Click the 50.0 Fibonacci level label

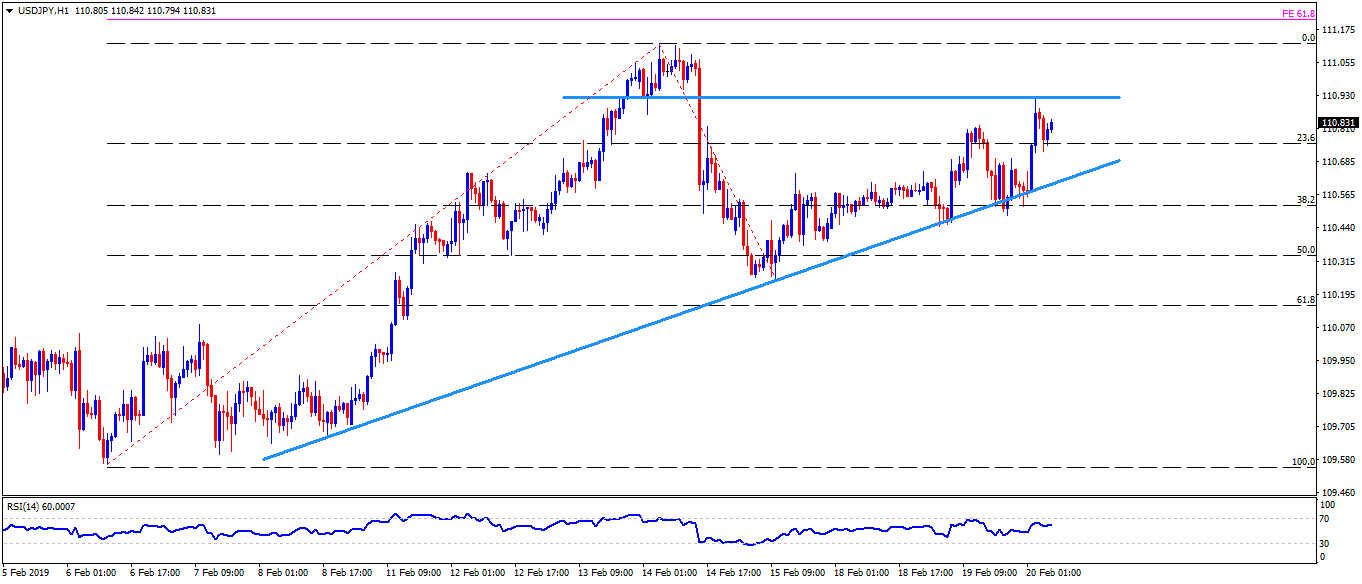pyautogui.click(x=1304, y=250)
